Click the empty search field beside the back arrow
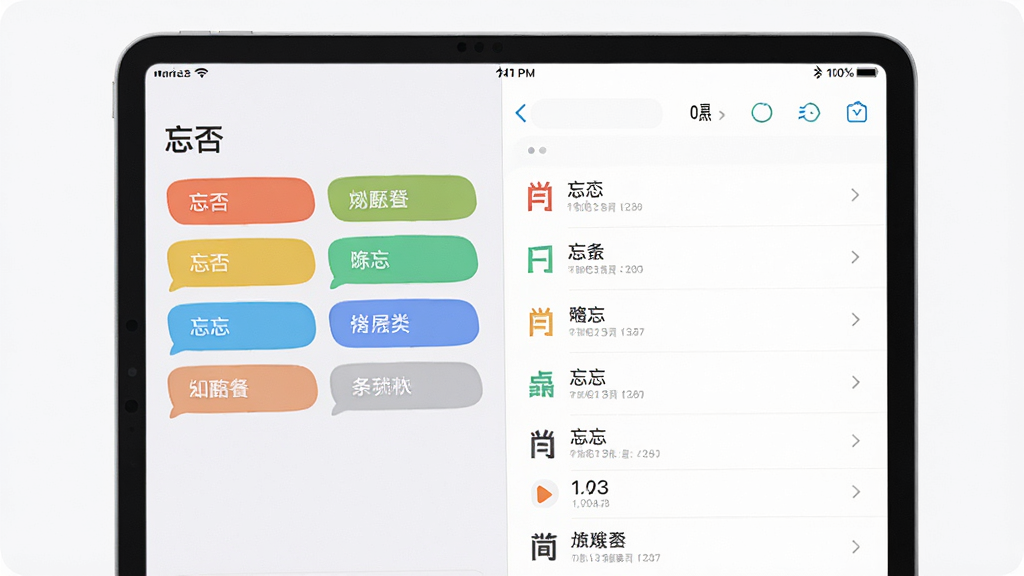 click(597, 113)
